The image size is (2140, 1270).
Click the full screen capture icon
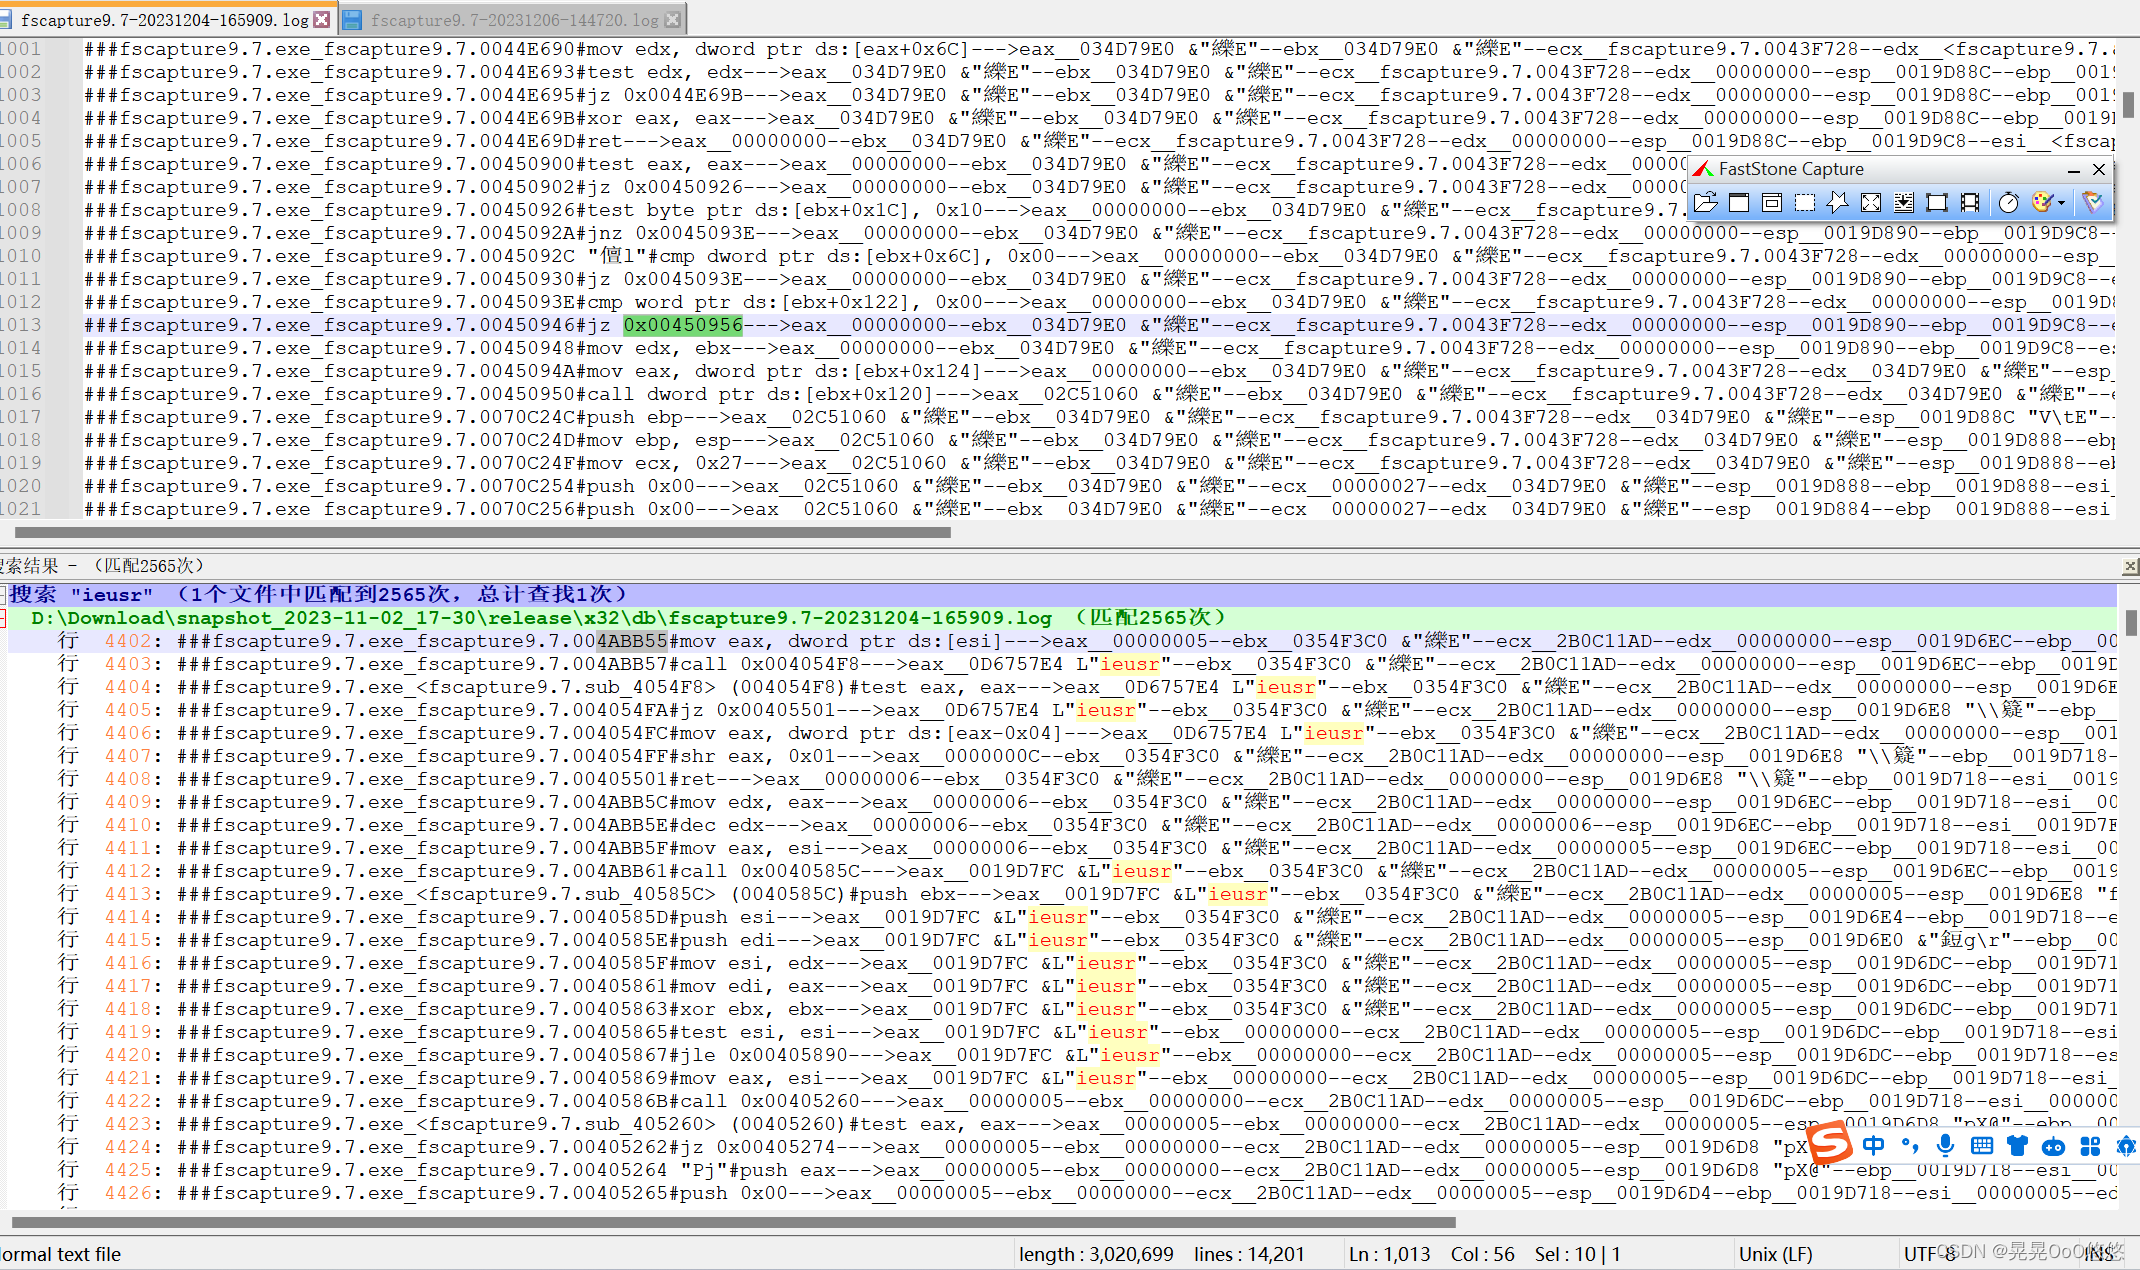(1872, 202)
